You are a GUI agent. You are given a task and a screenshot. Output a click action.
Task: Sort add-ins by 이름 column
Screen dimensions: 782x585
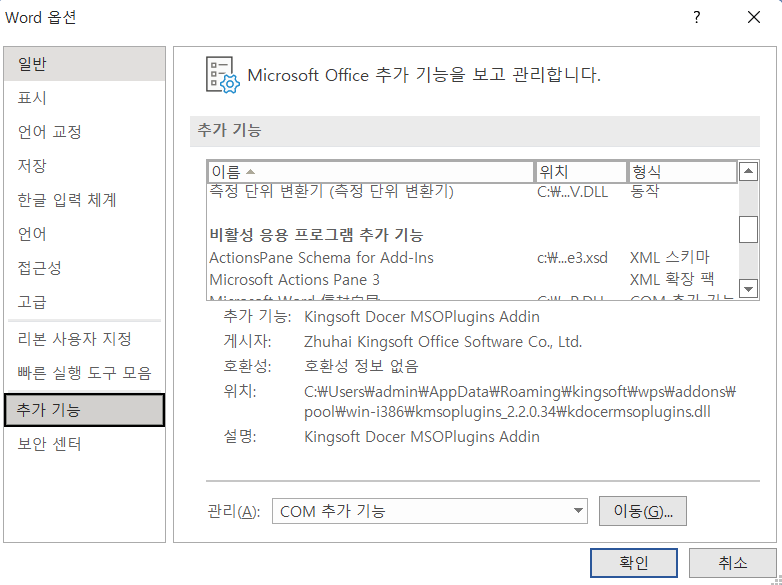(371, 172)
